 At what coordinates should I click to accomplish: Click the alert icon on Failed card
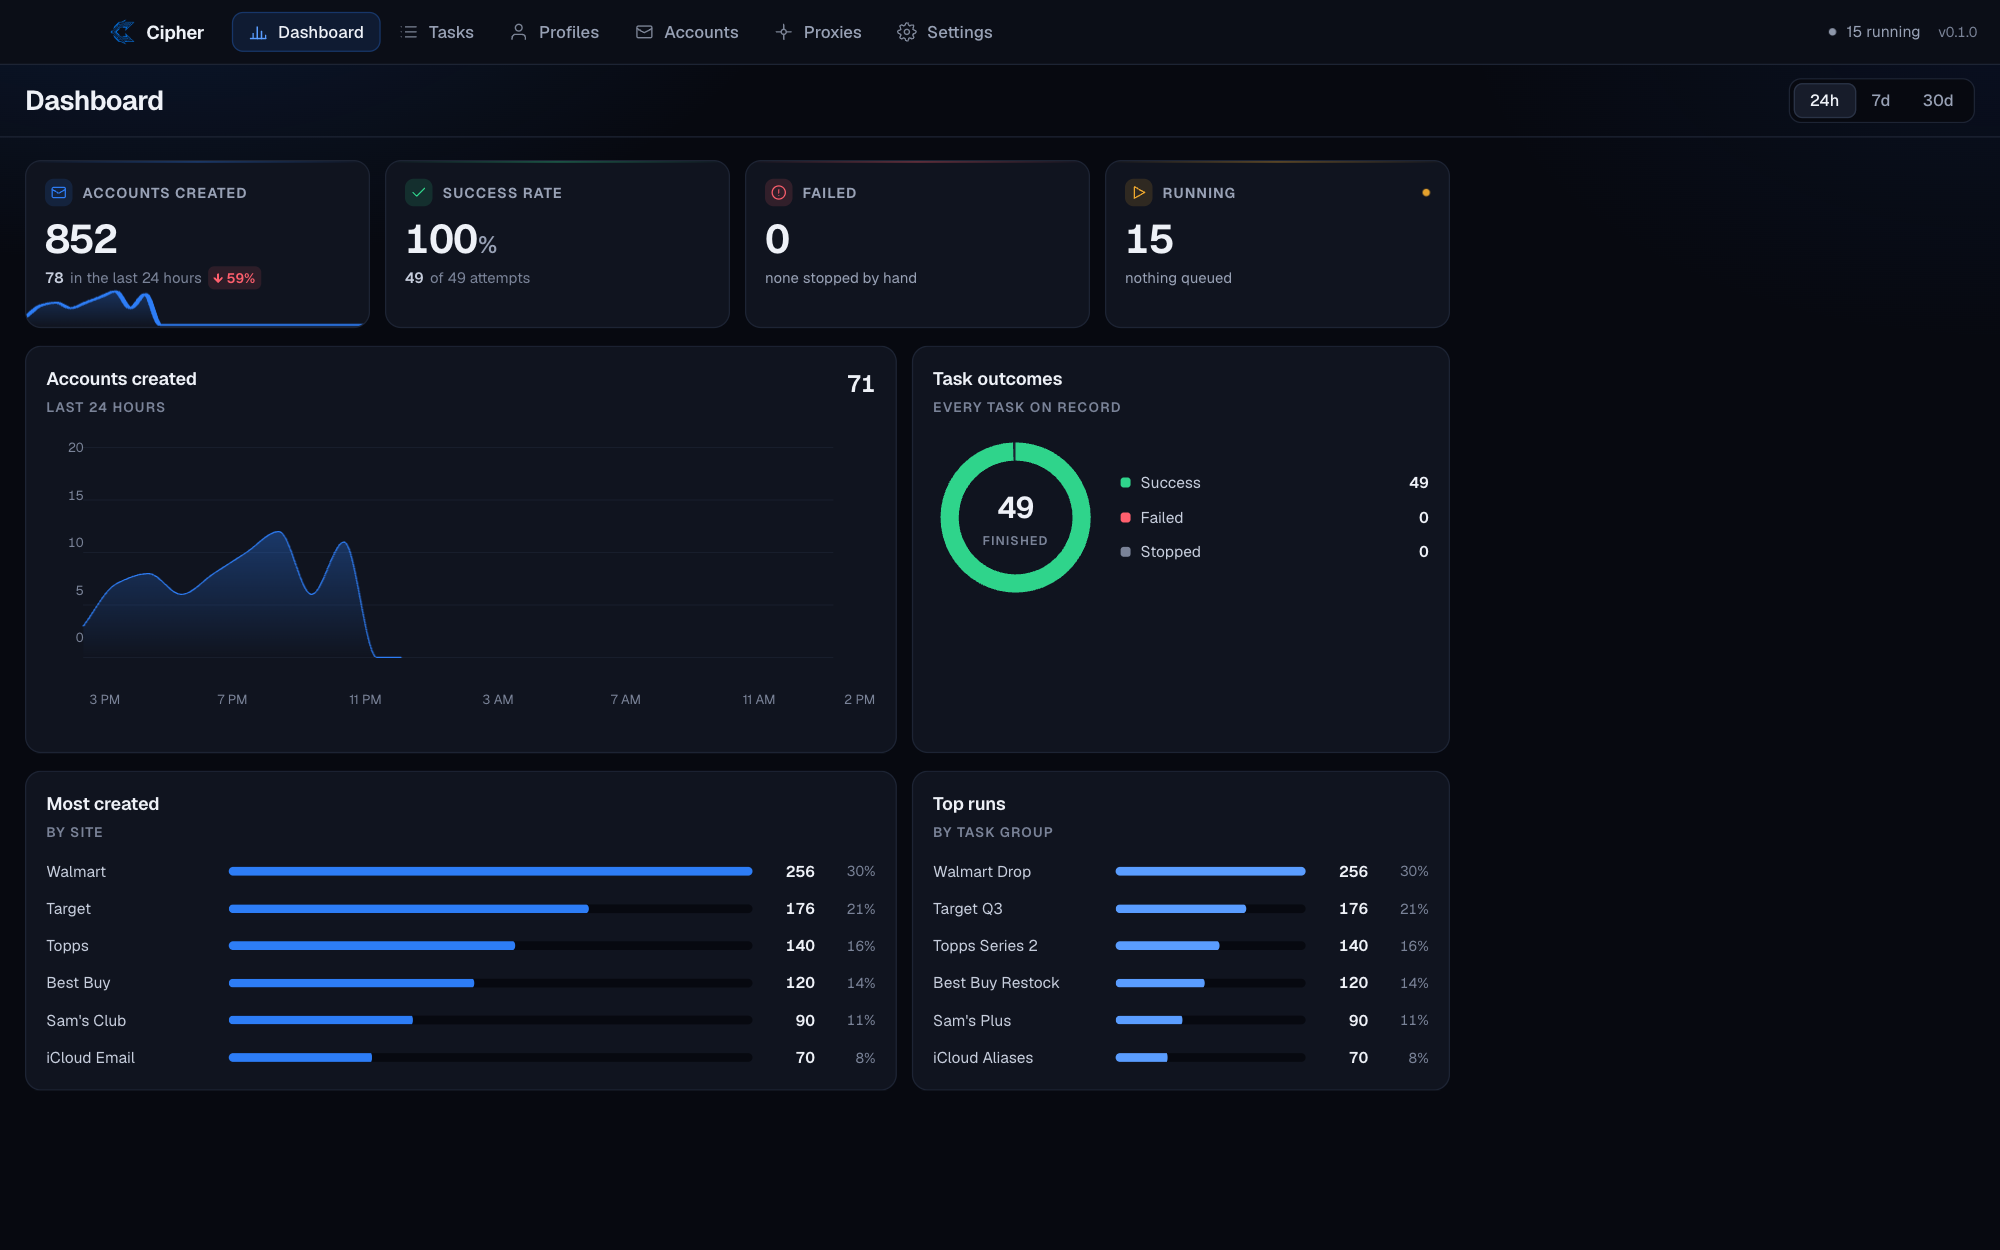pyautogui.click(x=779, y=192)
